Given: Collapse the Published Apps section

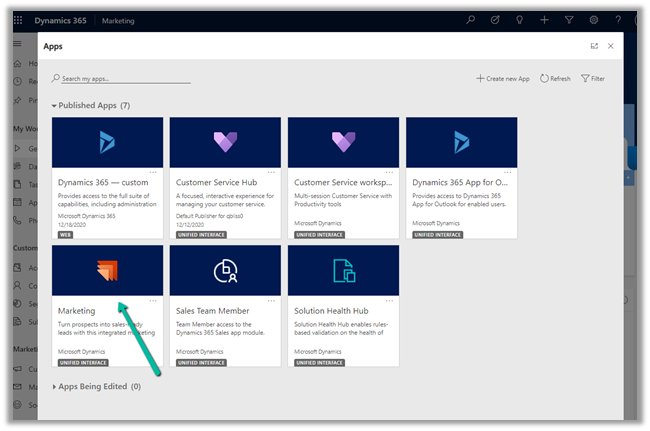Looking at the screenshot, I should point(54,105).
